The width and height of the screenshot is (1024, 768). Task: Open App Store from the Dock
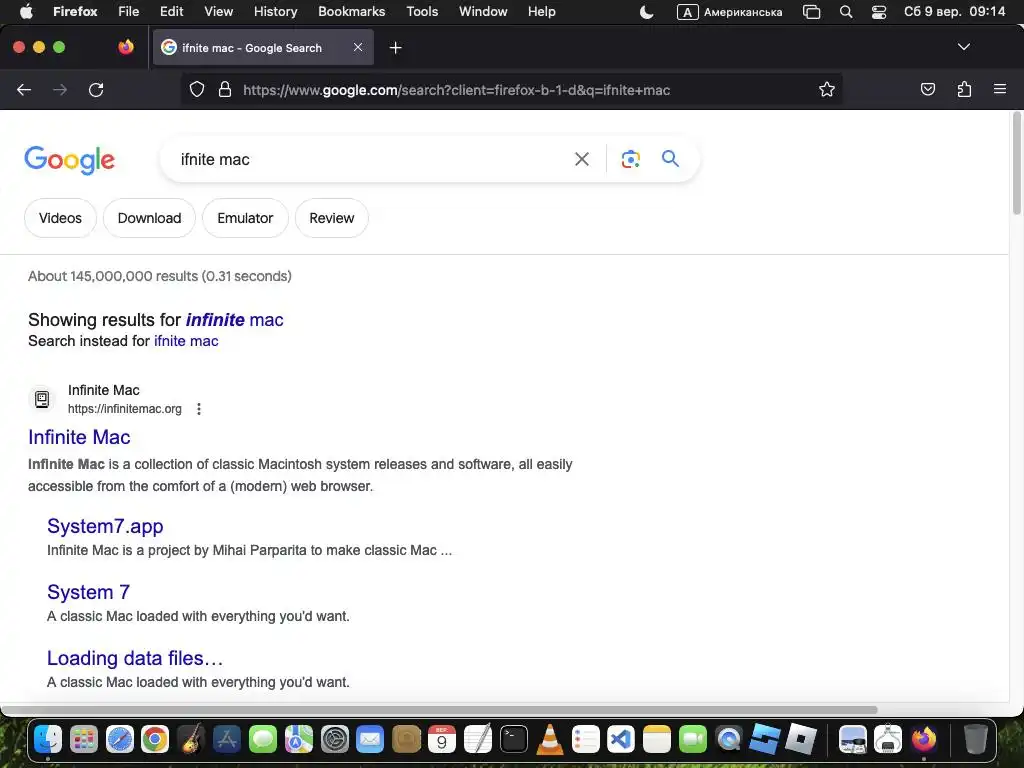(227, 739)
